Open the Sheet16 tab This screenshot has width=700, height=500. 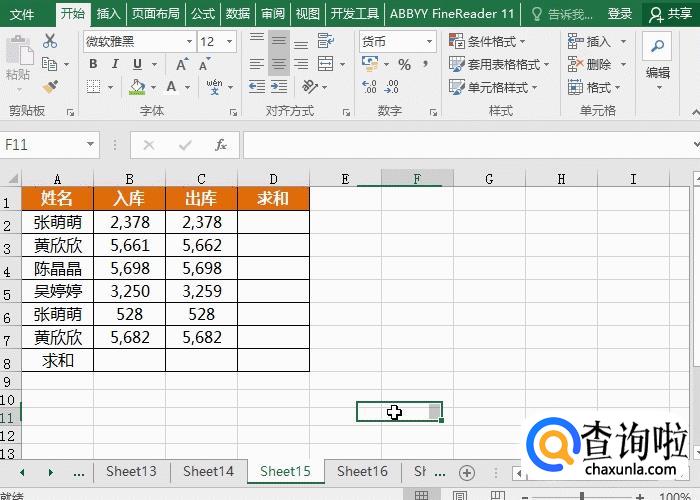(362, 471)
